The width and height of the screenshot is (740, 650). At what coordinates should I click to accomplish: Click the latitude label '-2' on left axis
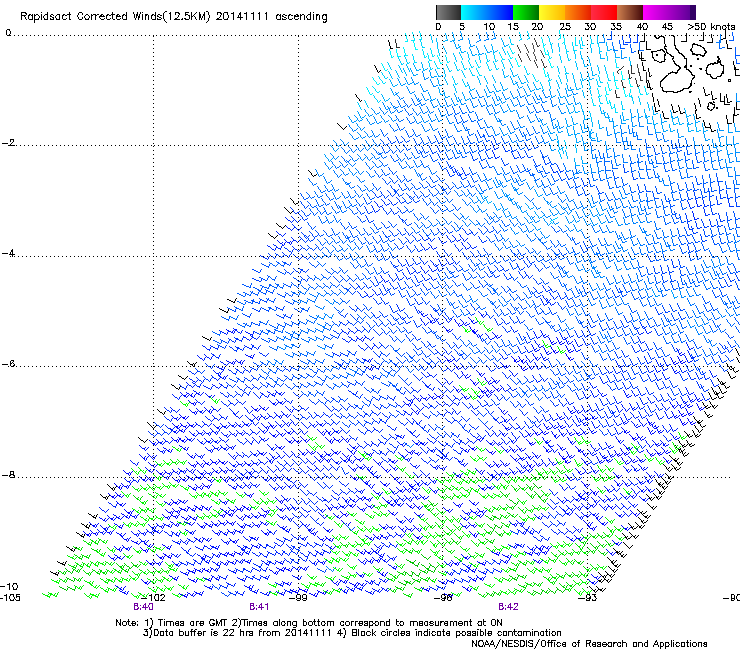(8, 143)
